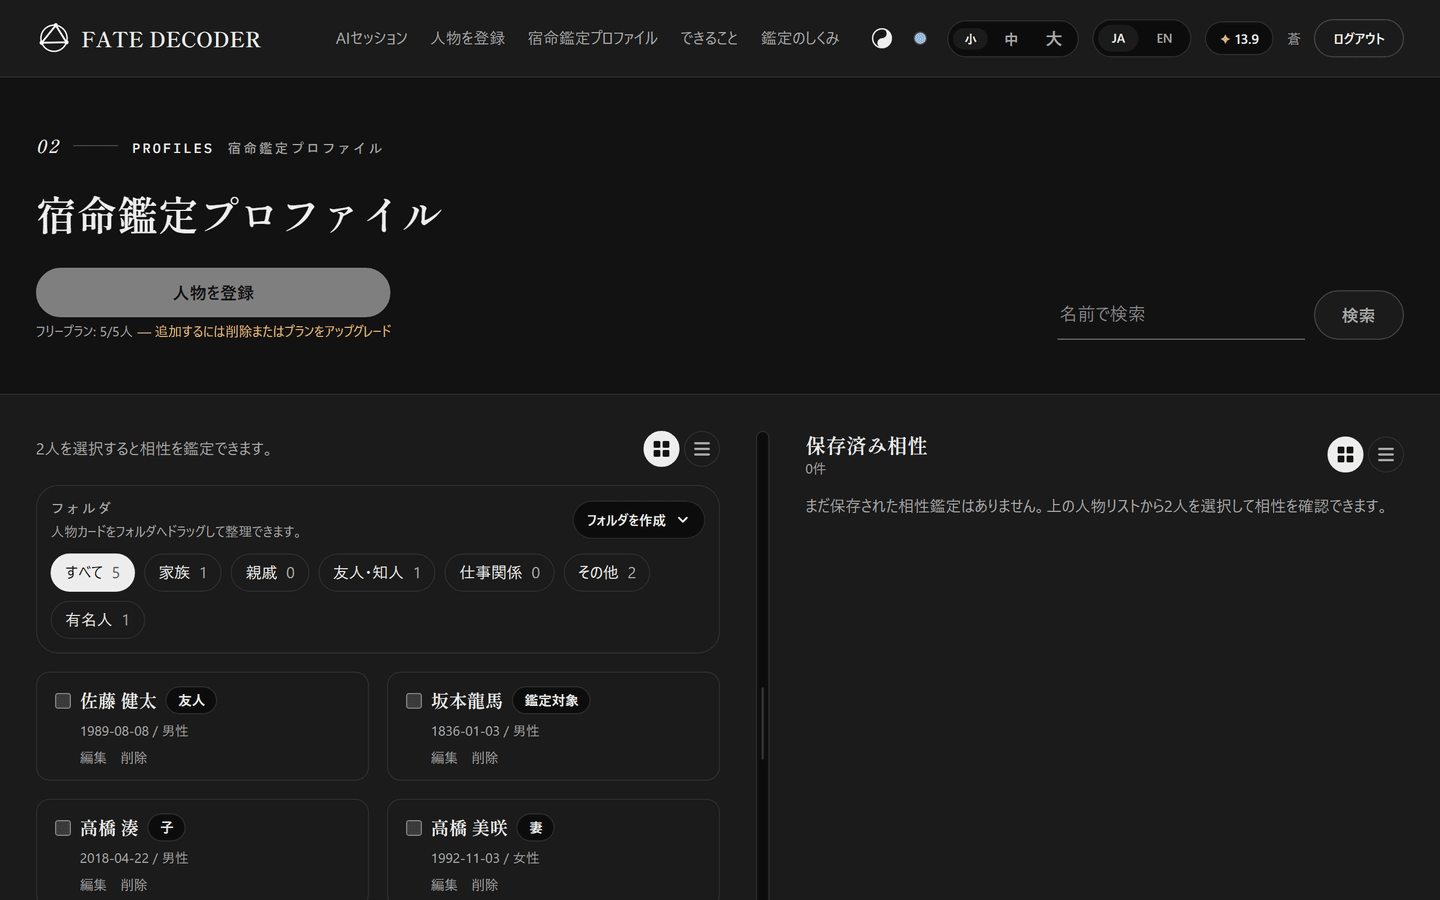Open 宿命鑑定プロファイル nav item

click(x=593, y=38)
